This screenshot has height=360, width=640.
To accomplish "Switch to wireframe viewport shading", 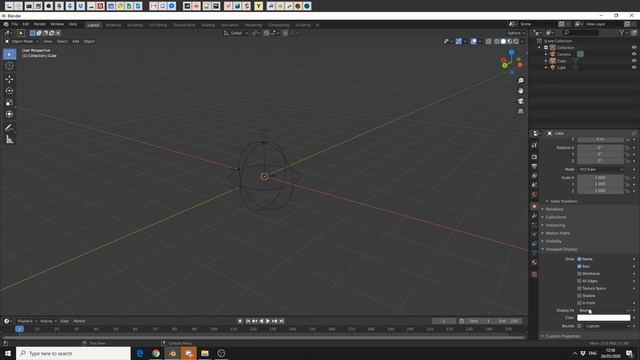I will coord(496,41).
